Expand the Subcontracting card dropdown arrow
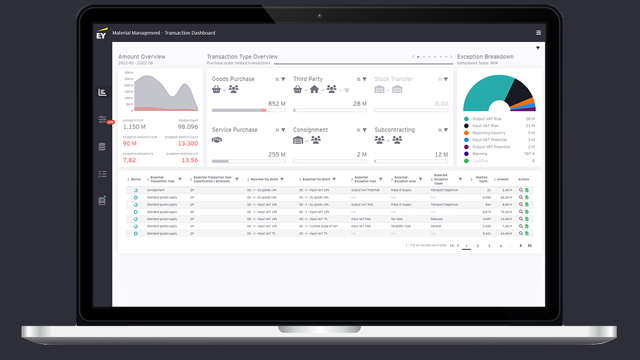Screen dimensions: 640x360 pos(446,130)
